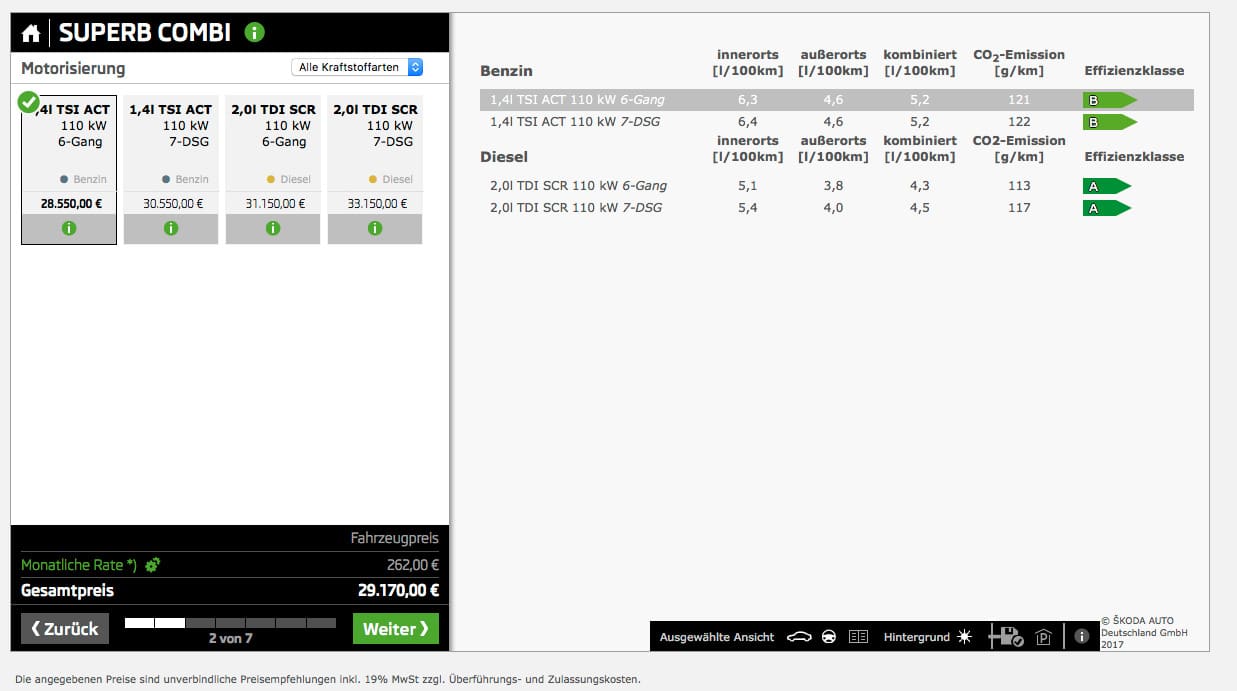Go back with the Zurück button
Viewport: 1237px width, 691px height.
pos(65,629)
